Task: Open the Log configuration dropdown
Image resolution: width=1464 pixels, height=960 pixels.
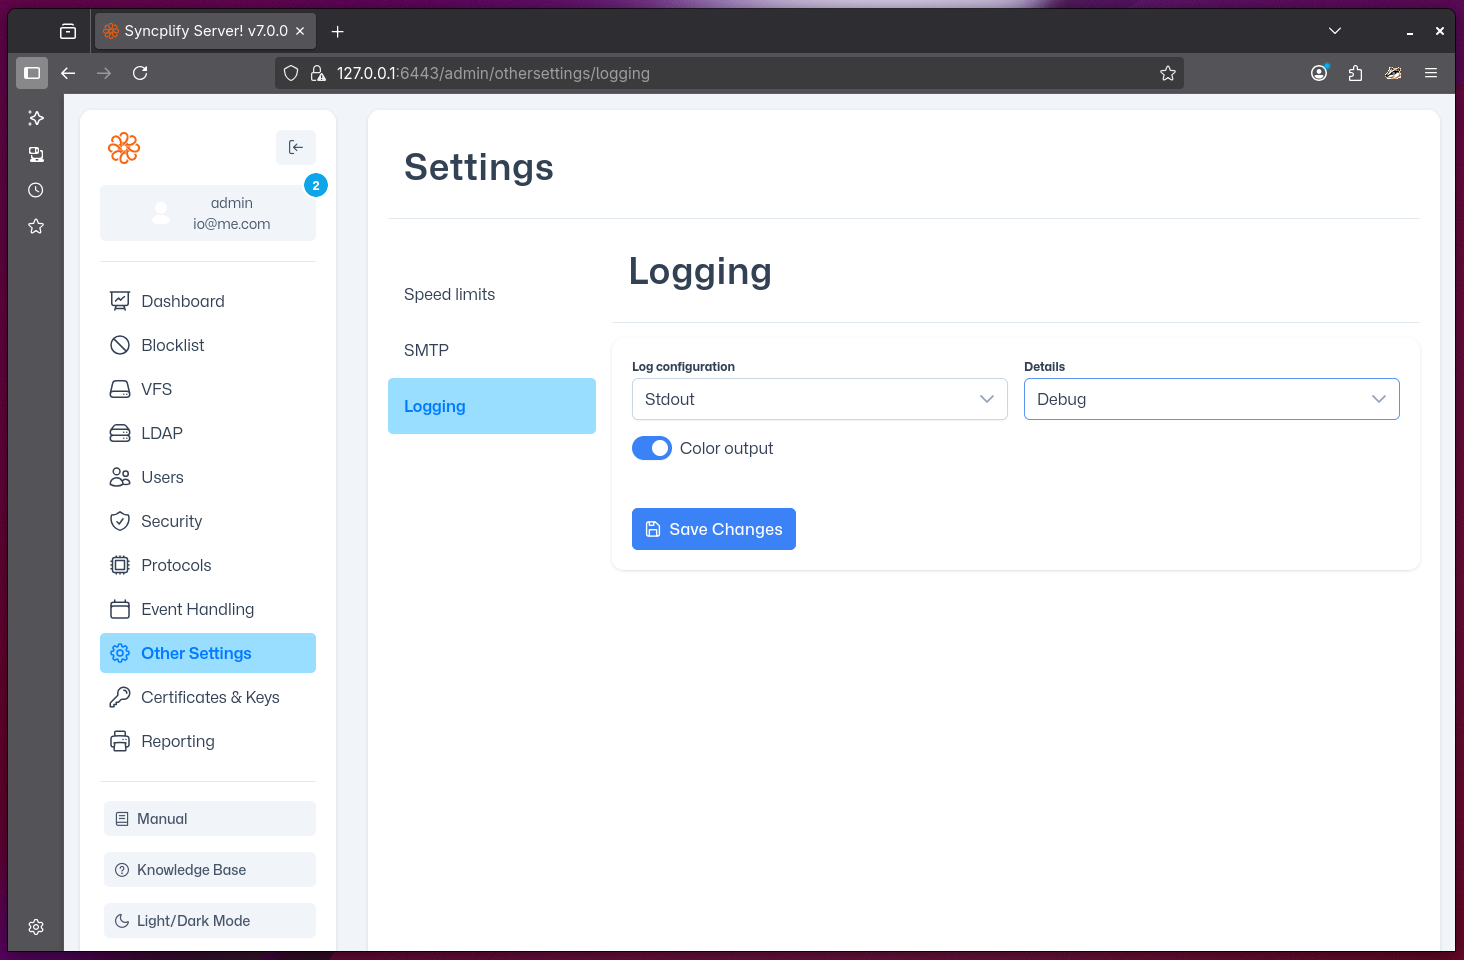Action: (x=819, y=399)
